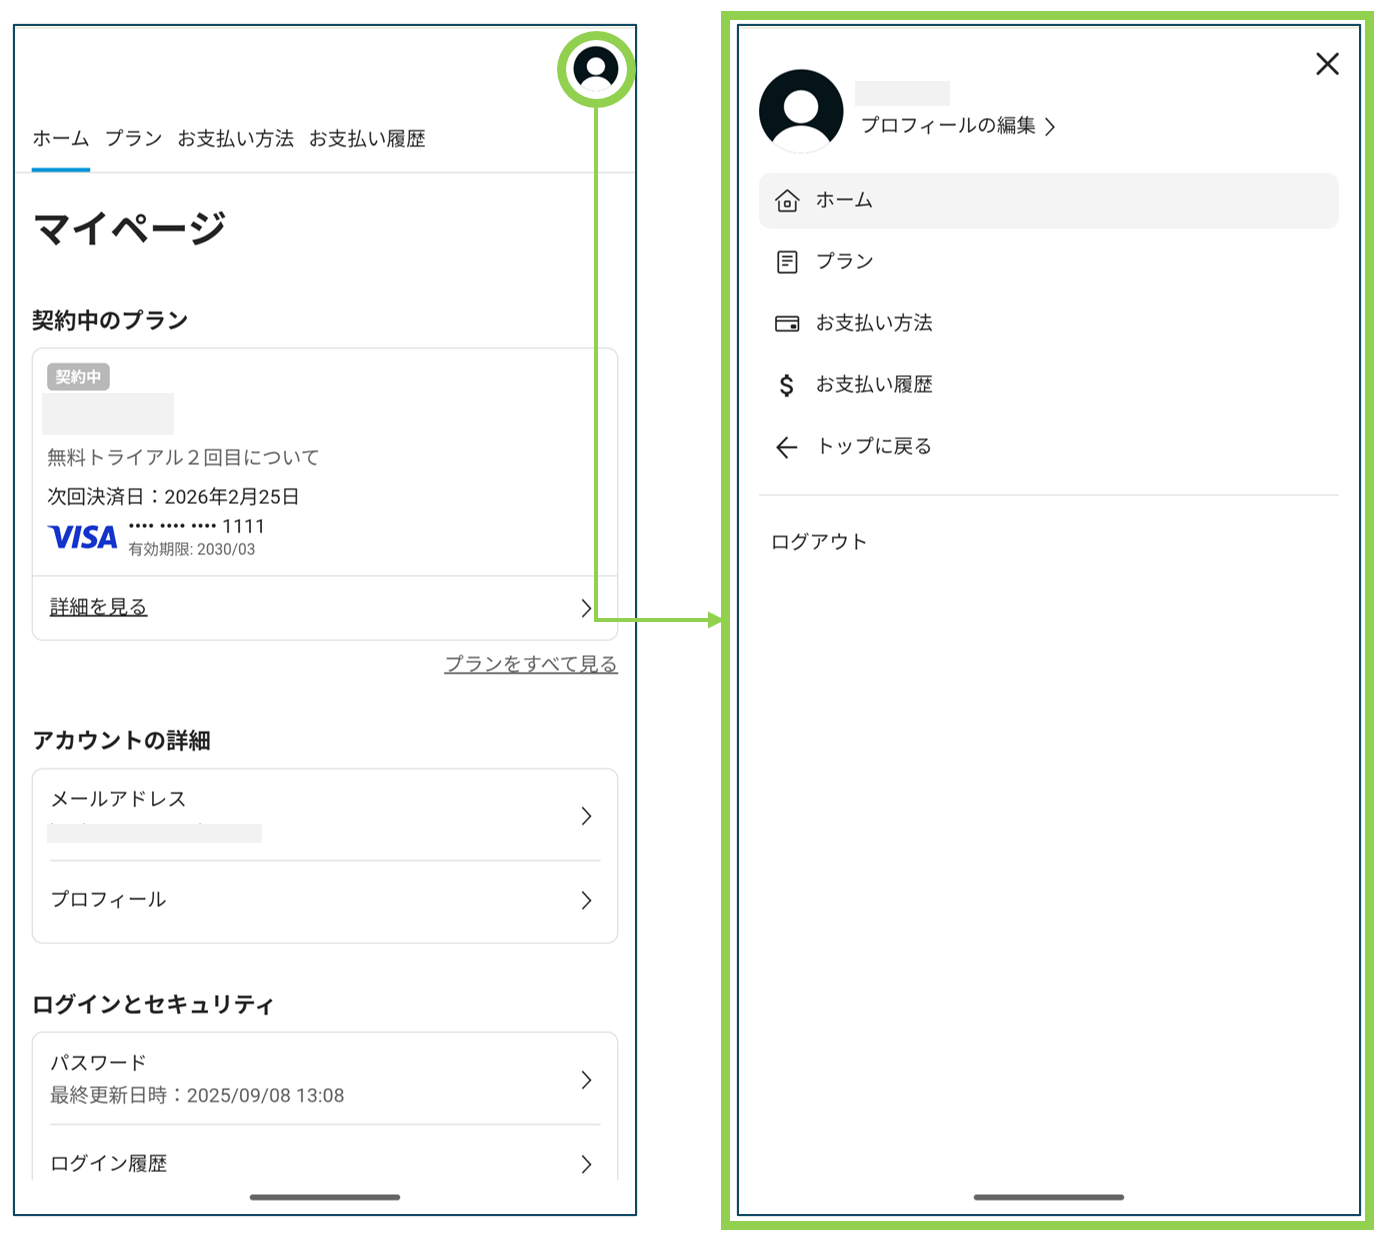Viewport: 1387px width, 1250px height.
Task: Click the 無料トライアル２回目について text
Action: pyautogui.click(x=183, y=458)
